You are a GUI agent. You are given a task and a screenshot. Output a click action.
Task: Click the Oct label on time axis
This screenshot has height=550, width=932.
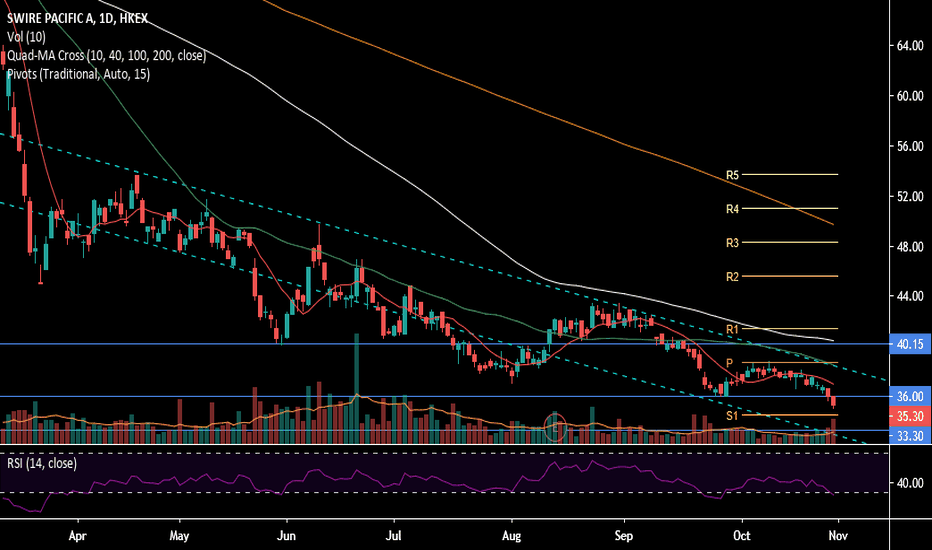[742, 536]
